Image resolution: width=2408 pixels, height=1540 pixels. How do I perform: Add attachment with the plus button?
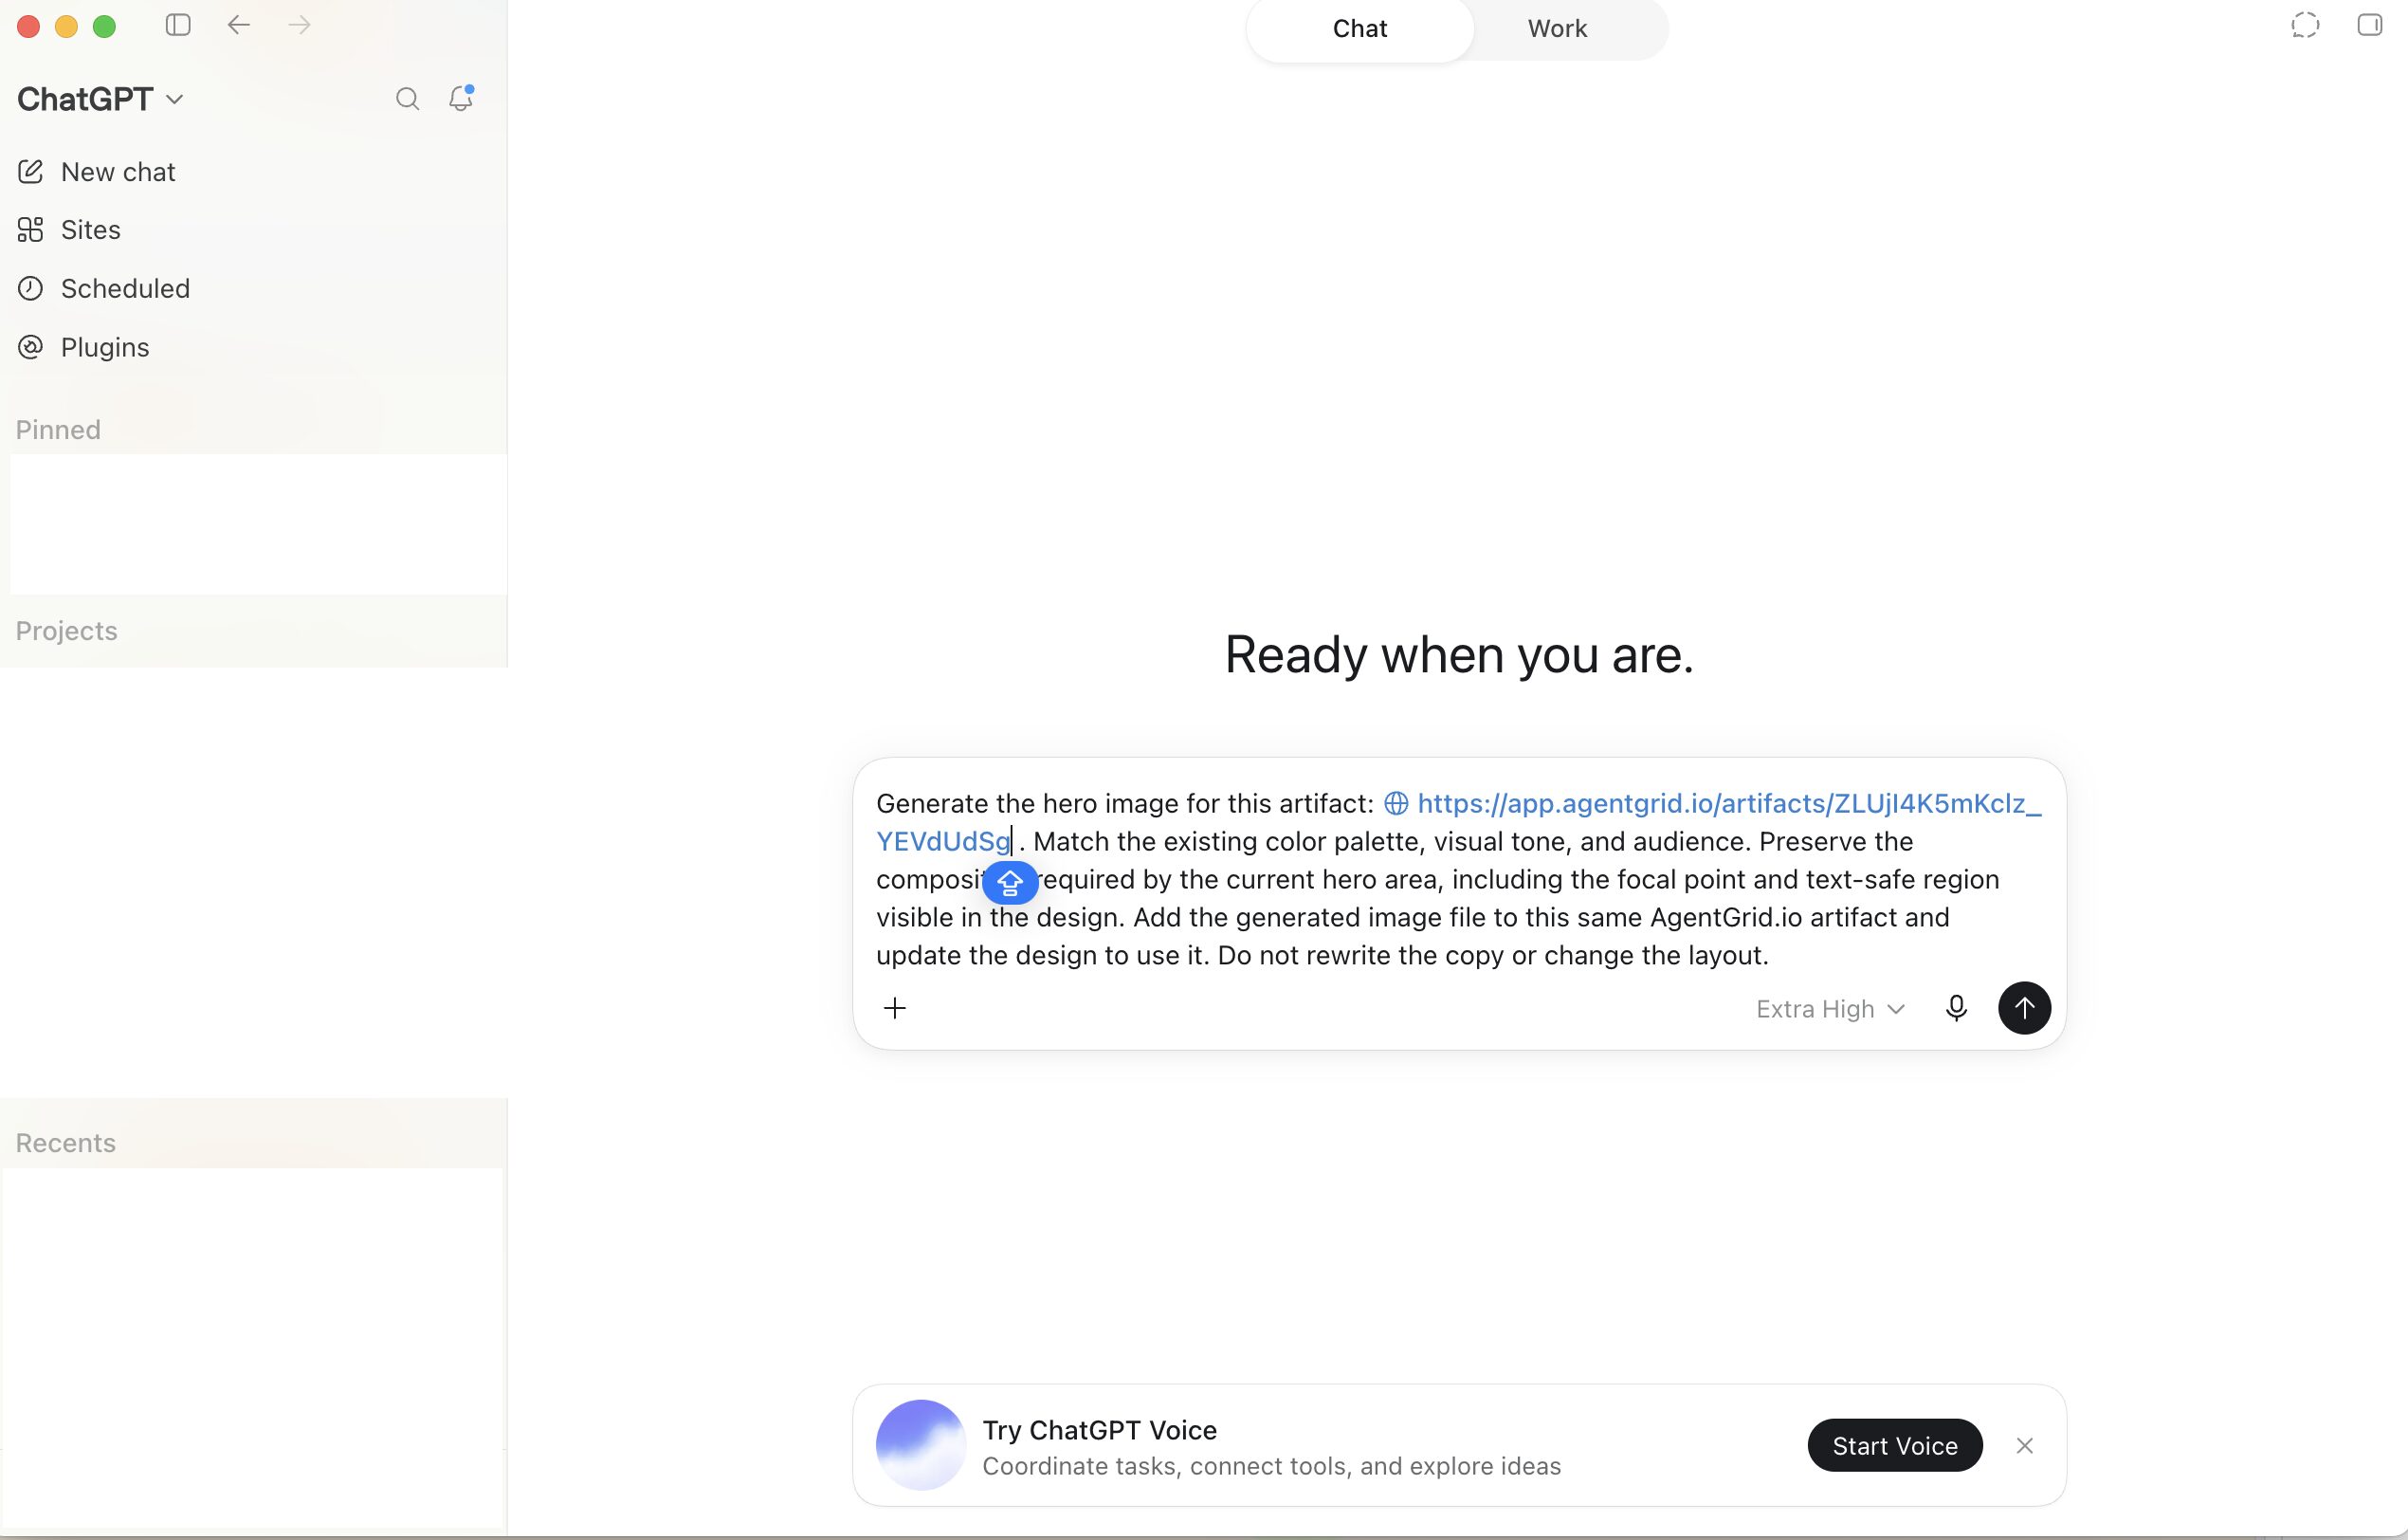(x=895, y=1008)
